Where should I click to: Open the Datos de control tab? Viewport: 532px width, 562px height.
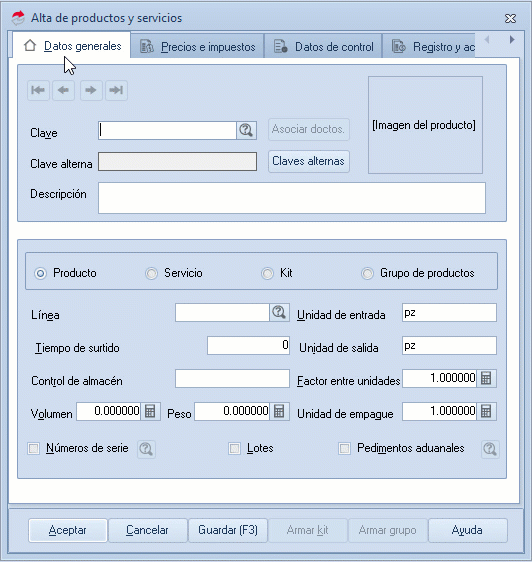[323, 47]
